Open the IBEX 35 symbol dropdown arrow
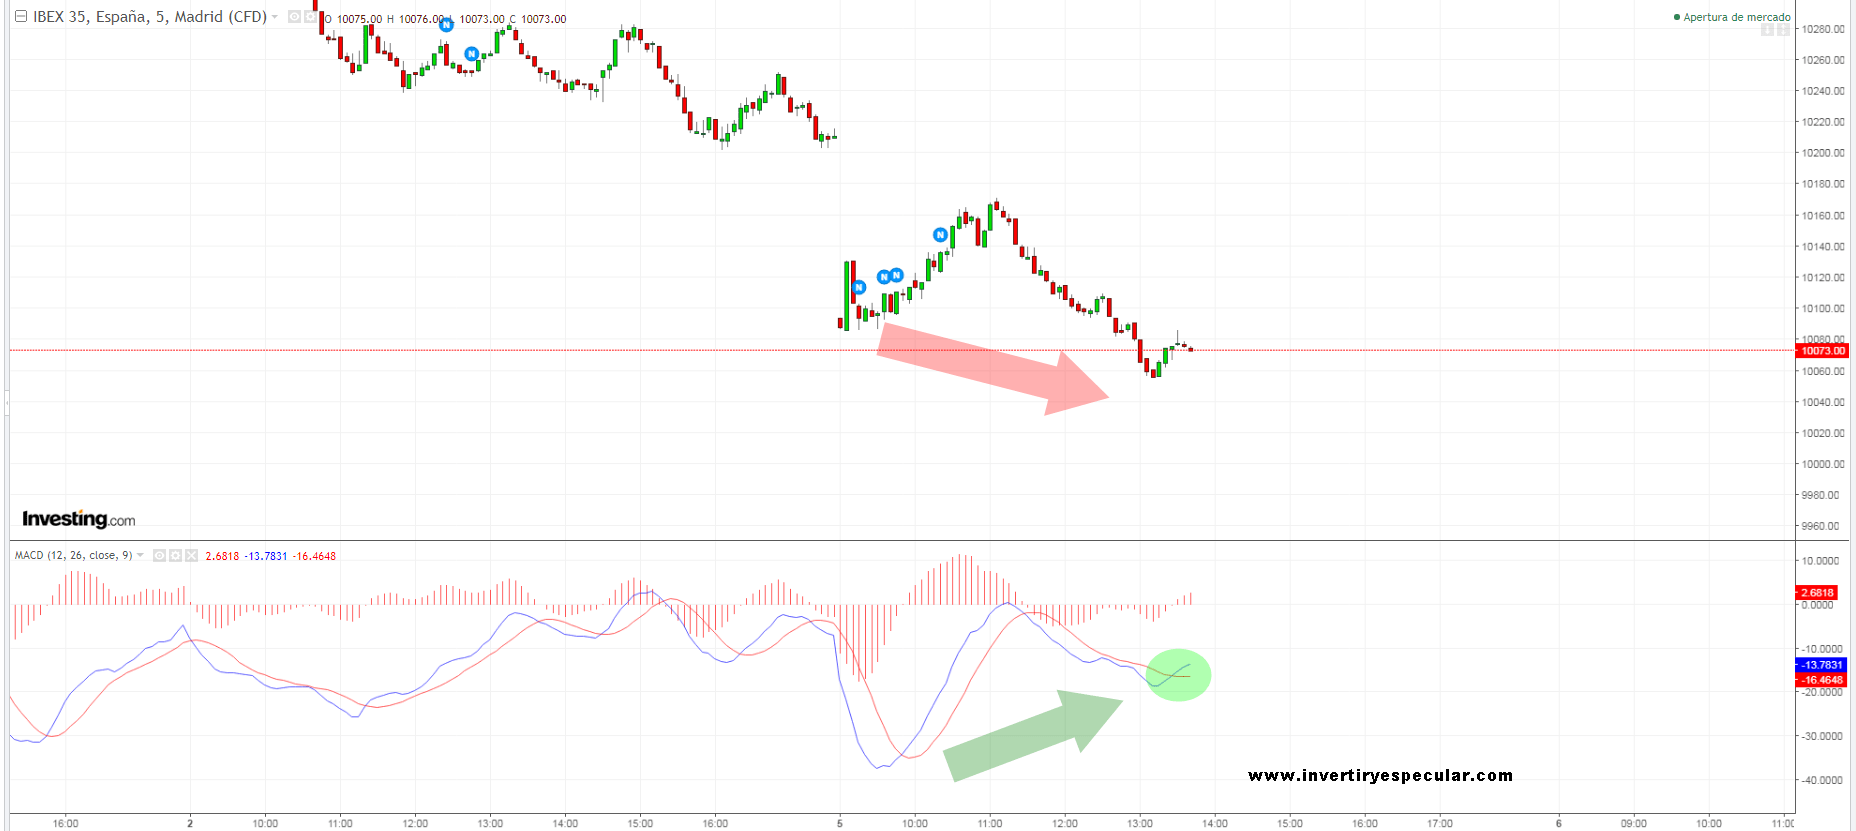Image resolution: width=1856 pixels, height=831 pixels. point(275,17)
